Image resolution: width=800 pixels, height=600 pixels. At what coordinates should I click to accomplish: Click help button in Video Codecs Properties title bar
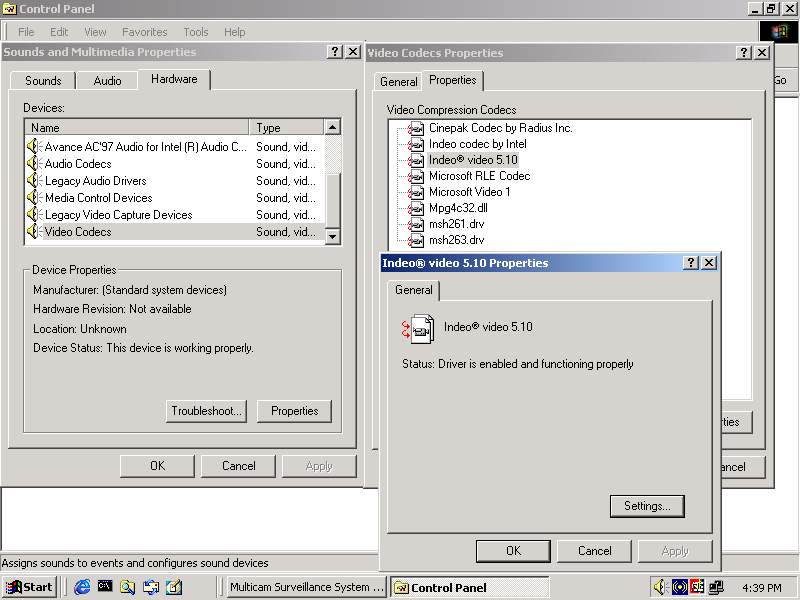(x=743, y=53)
